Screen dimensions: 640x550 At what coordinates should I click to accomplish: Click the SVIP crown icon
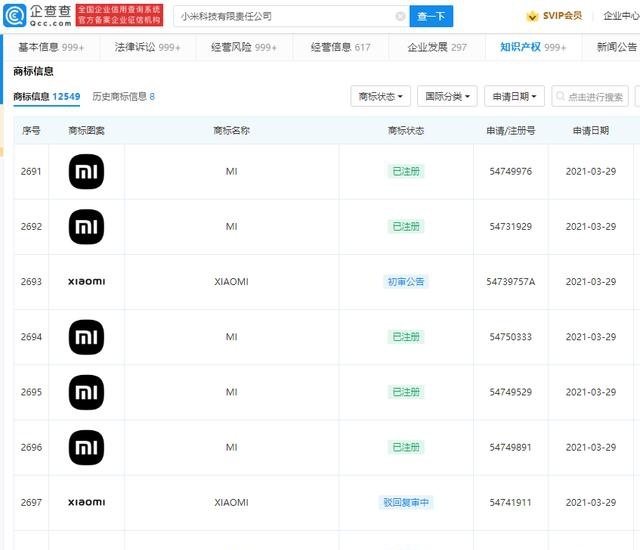pos(532,16)
